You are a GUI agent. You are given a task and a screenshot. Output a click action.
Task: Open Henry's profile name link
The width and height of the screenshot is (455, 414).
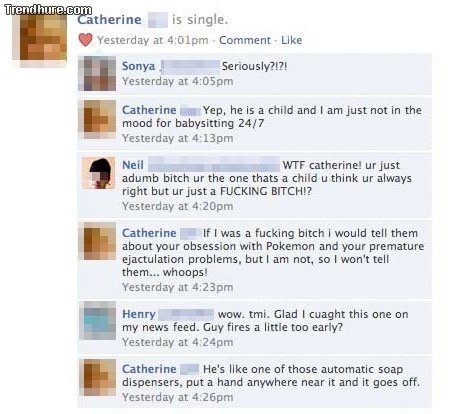pos(139,314)
